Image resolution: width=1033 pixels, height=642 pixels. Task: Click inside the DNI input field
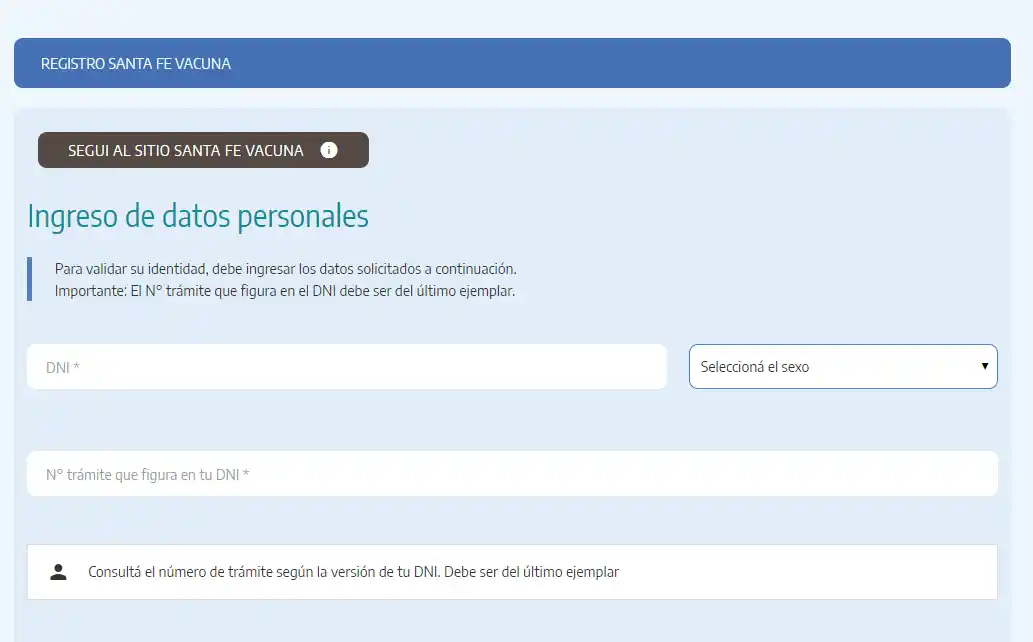[x=346, y=366]
